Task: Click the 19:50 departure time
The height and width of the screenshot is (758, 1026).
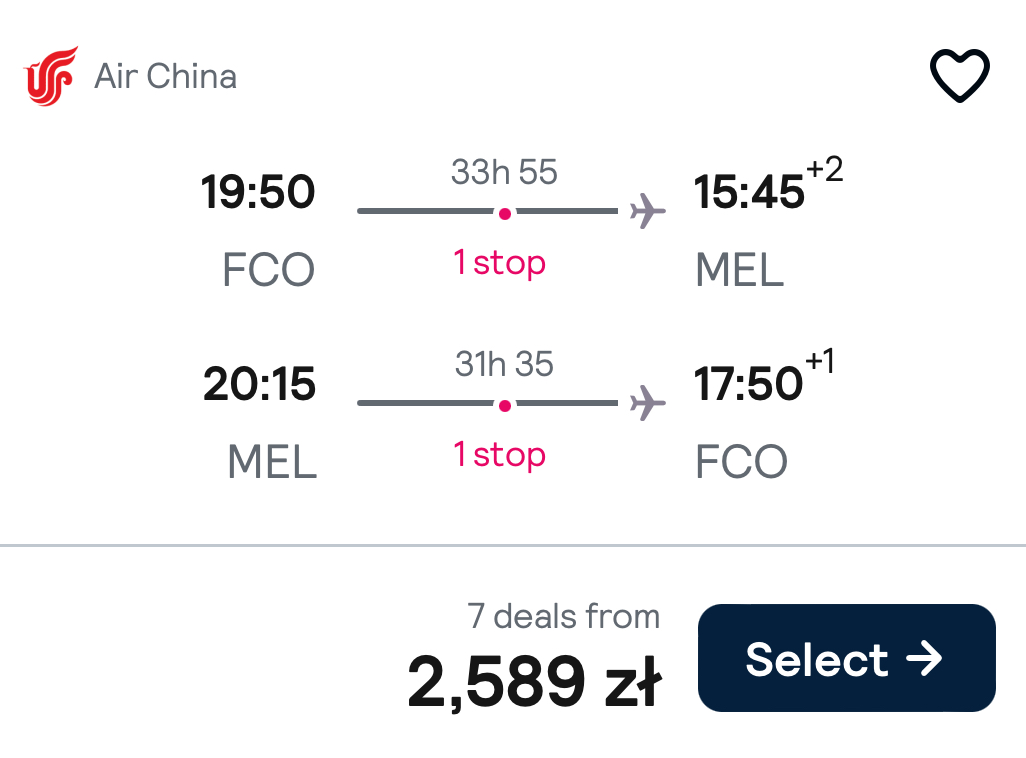Action: pos(258,192)
